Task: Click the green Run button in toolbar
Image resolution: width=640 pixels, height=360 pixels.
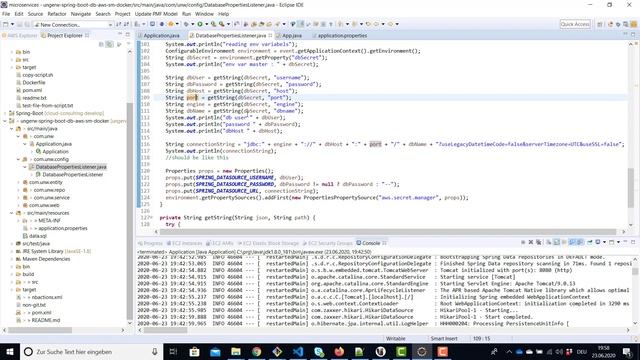Action: coord(200,24)
